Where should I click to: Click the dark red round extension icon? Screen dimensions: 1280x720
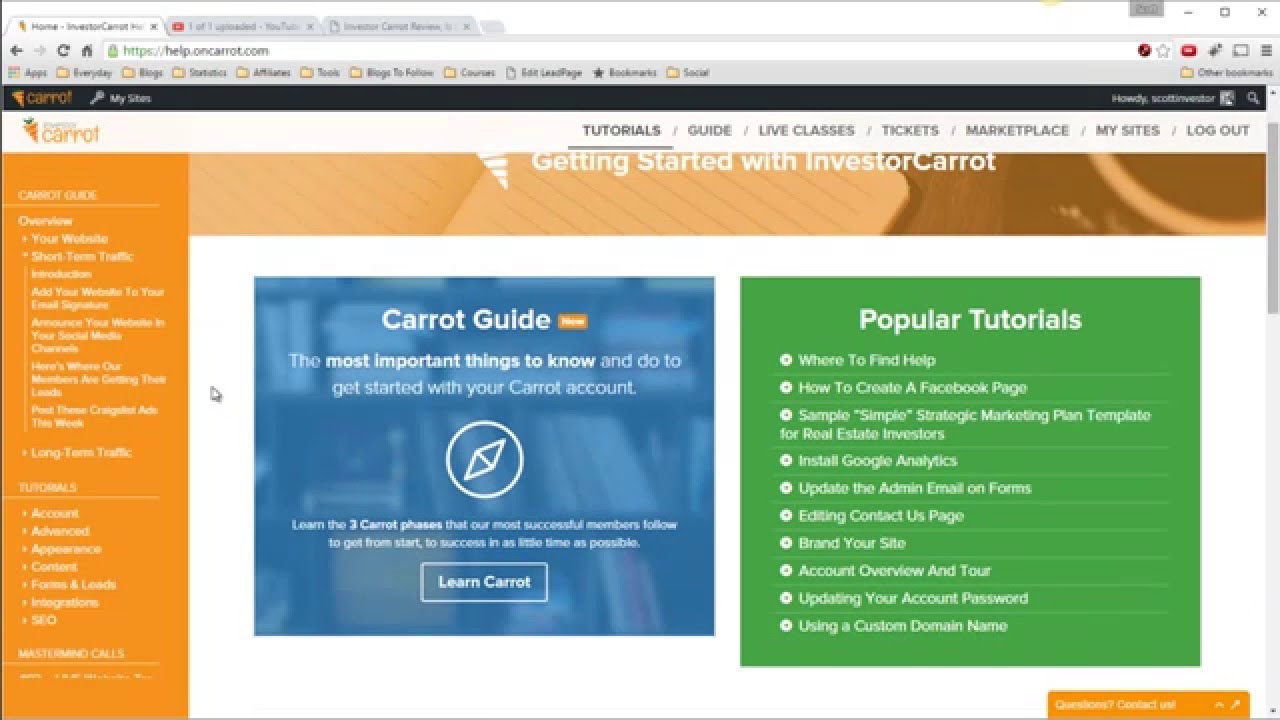coord(1145,51)
